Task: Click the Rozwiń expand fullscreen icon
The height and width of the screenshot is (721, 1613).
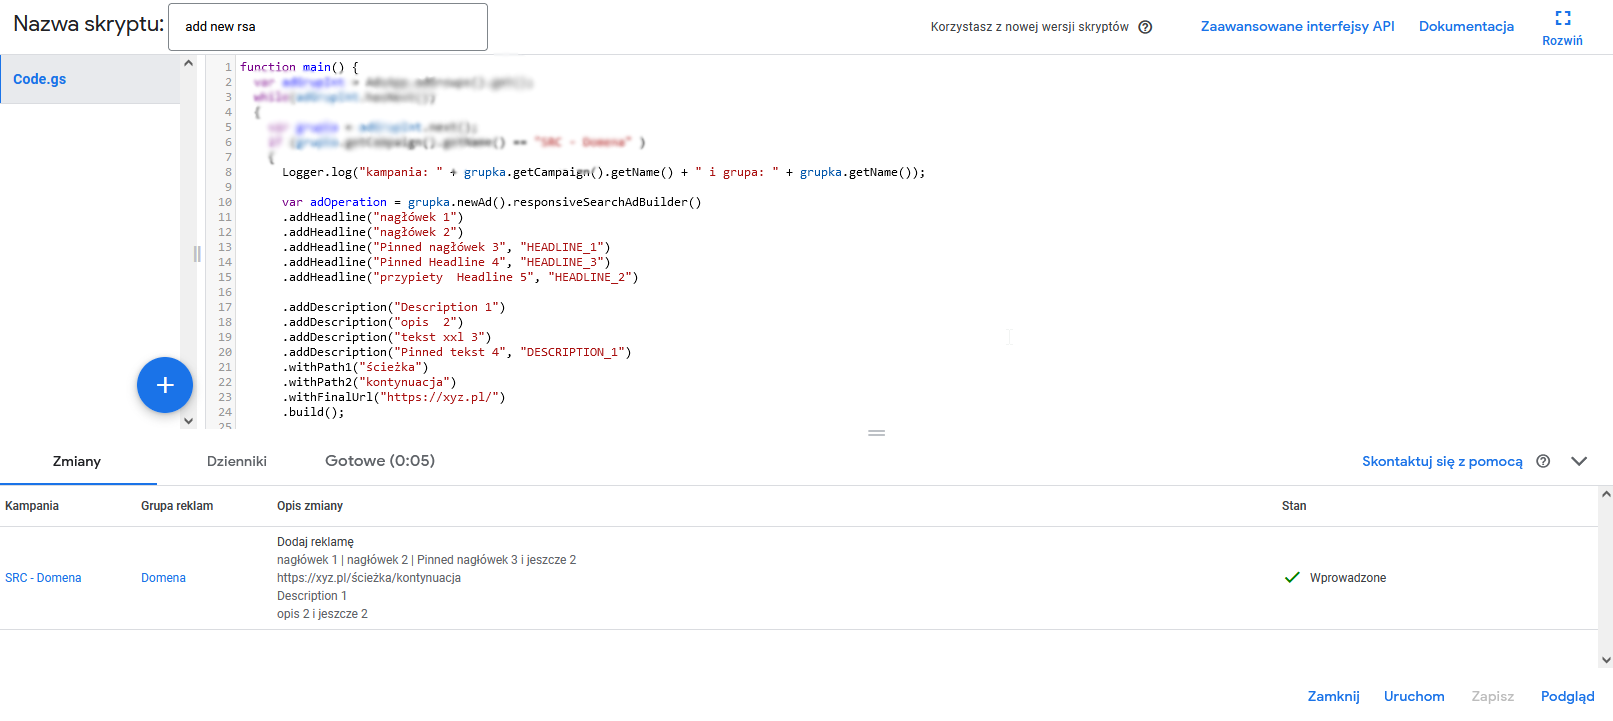Action: pos(1563,18)
